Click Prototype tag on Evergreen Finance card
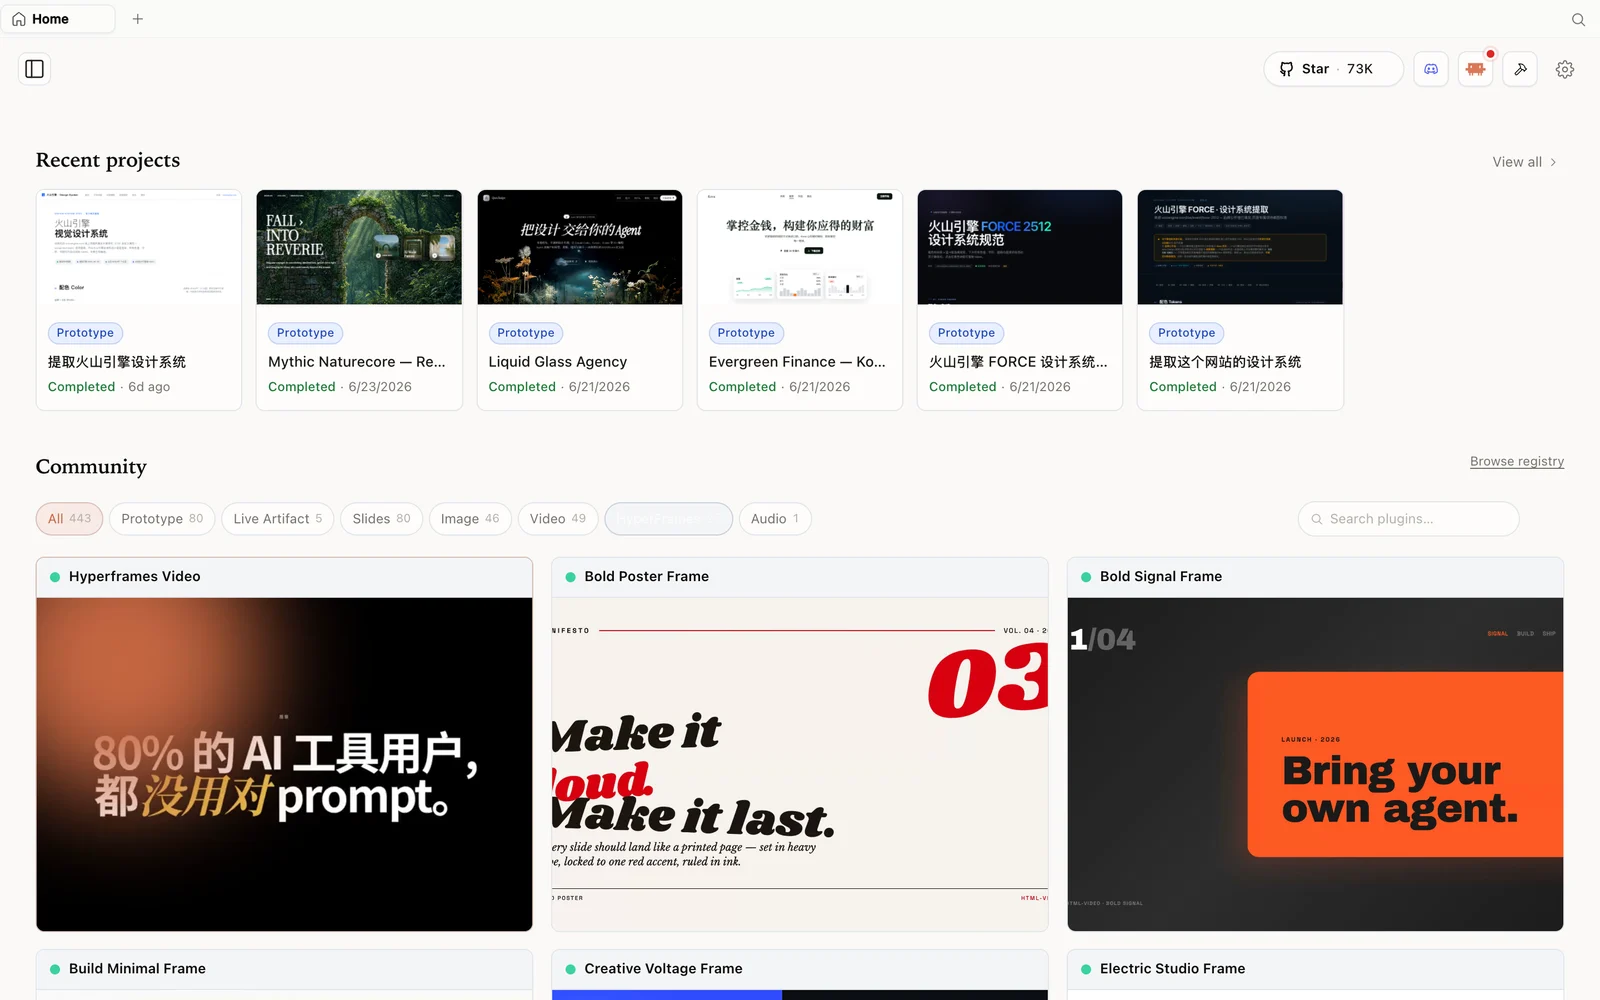Screen dimensions: 1600x1000 tap(746, 333)
